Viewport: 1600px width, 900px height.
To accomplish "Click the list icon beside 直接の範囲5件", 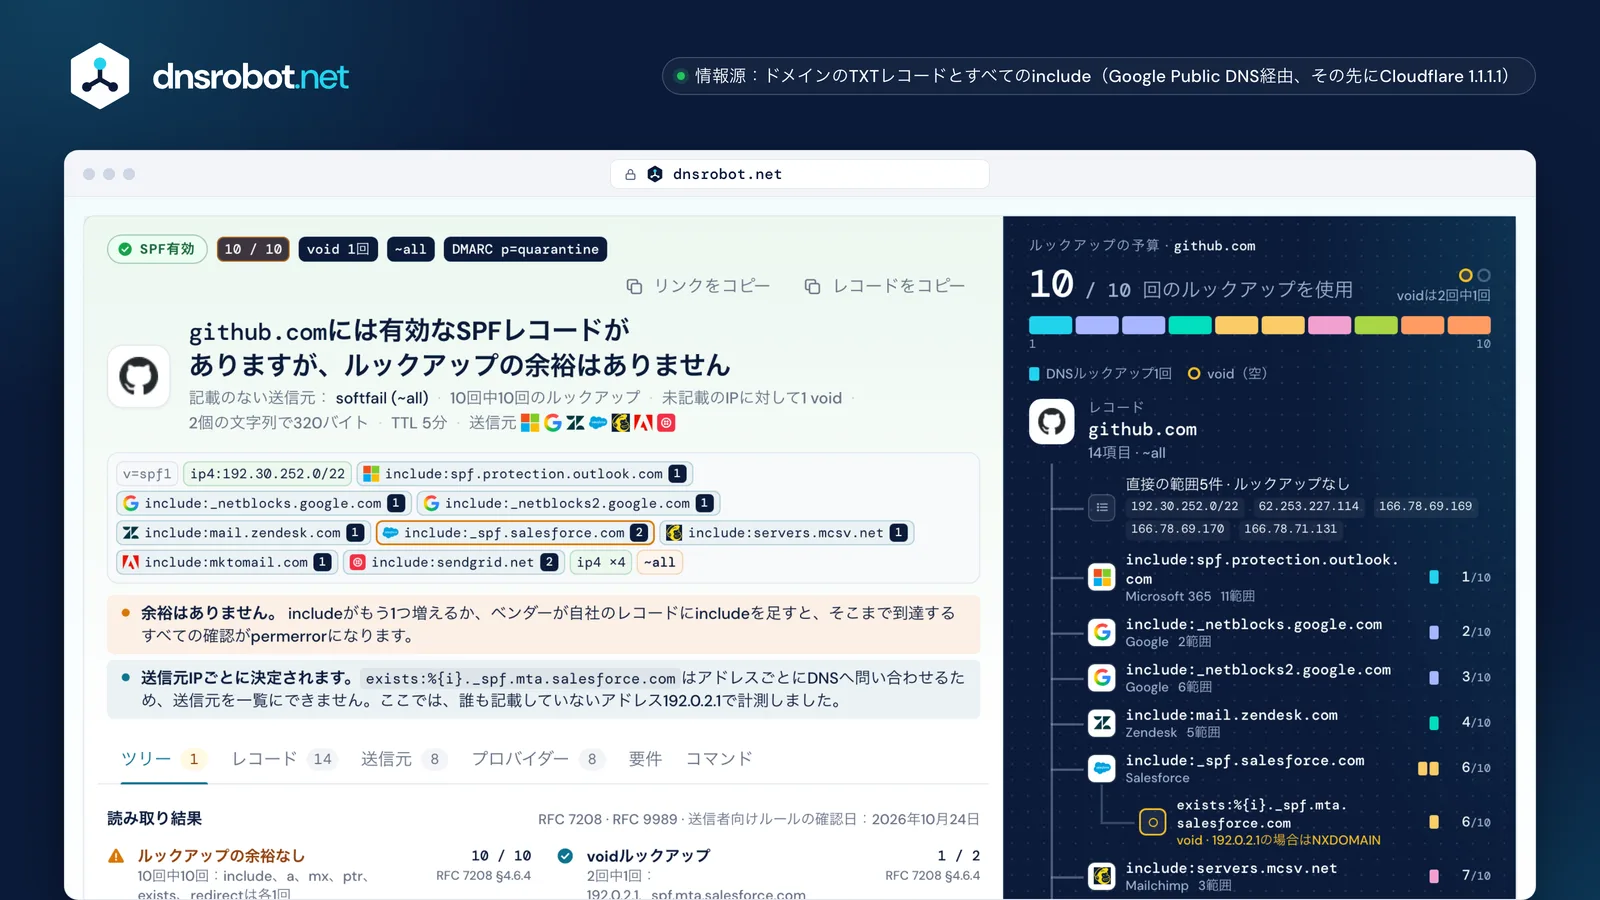I will [x=1102, y=507].
